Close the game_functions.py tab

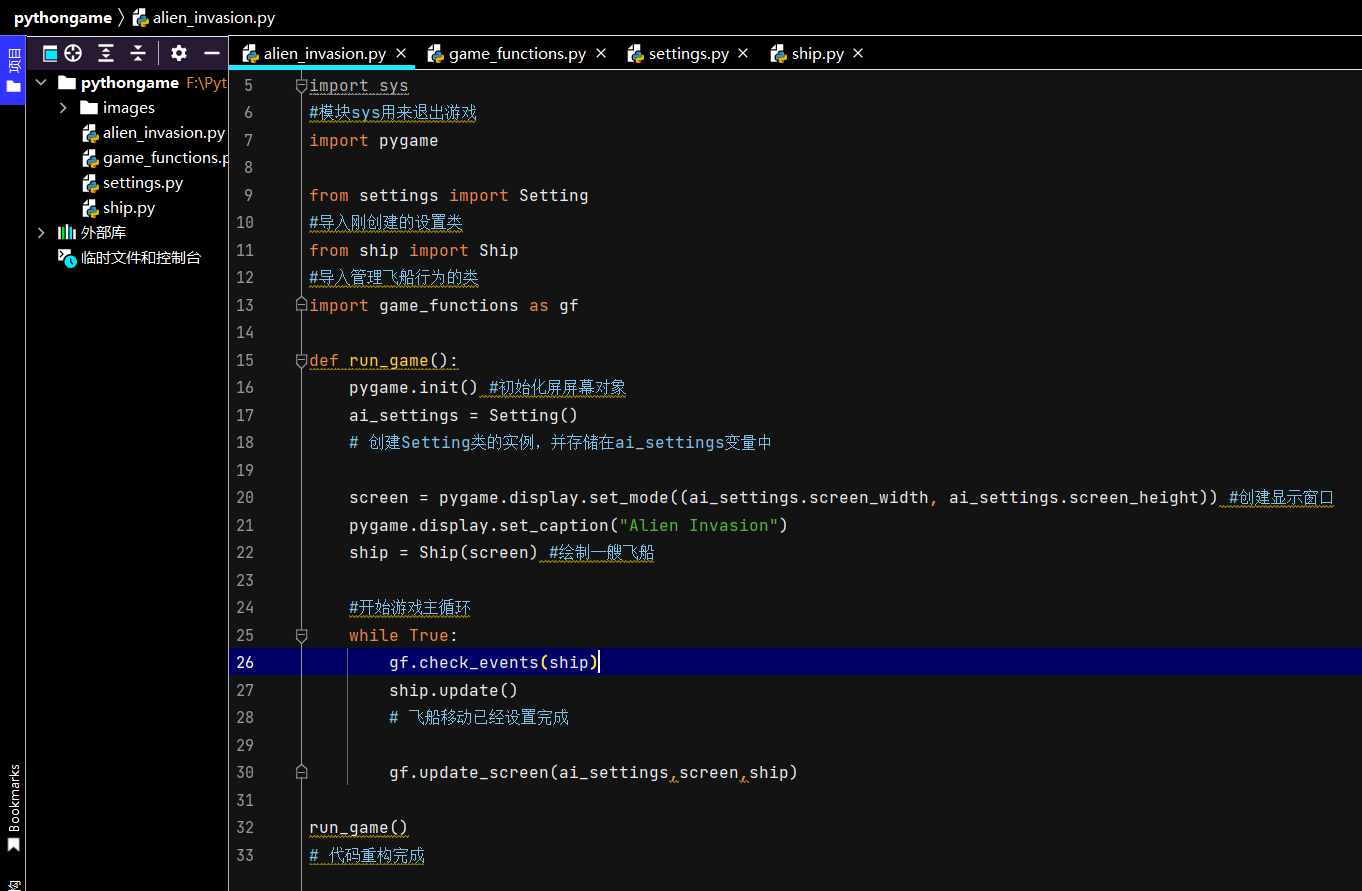601,53
